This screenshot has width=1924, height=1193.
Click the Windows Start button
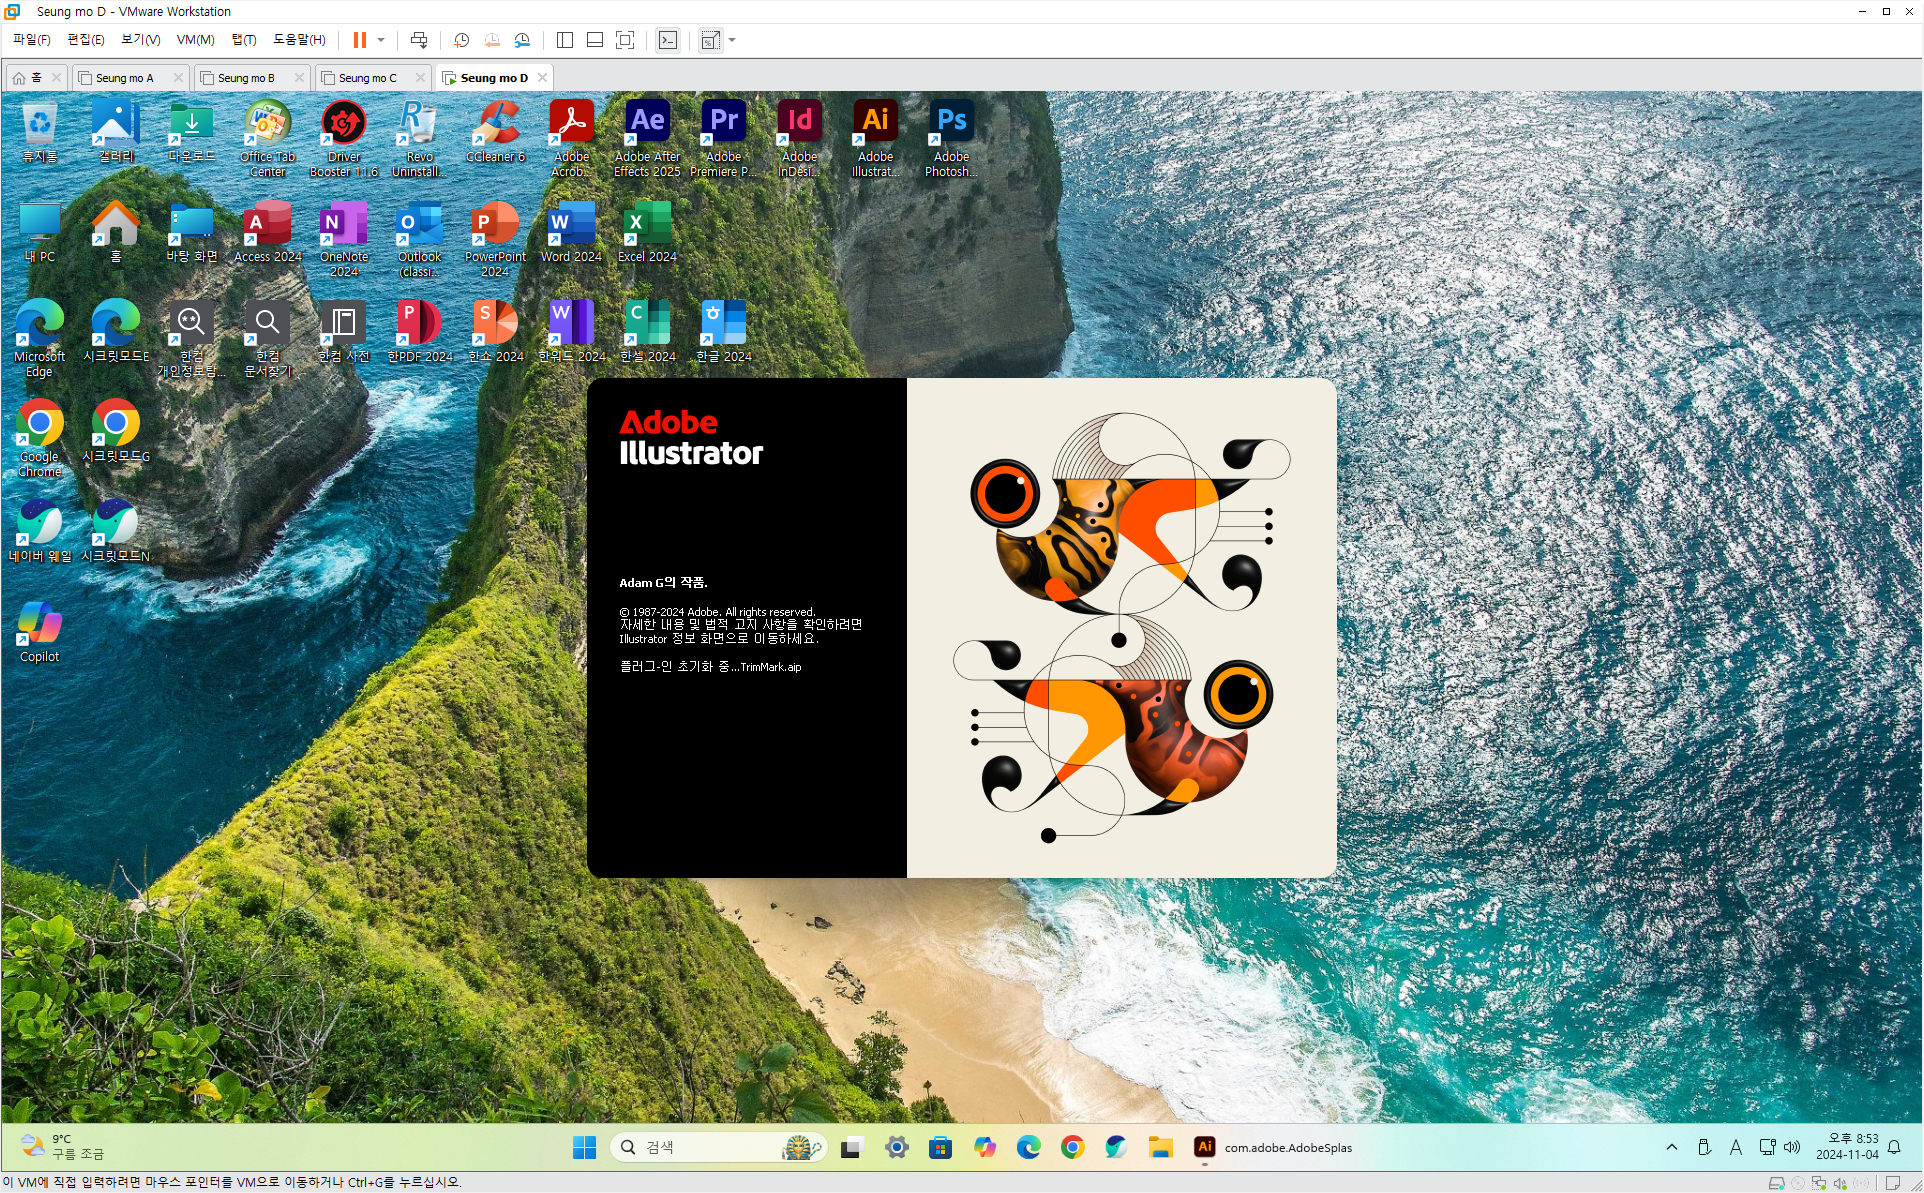pyautogui.click(x=584, y=1147)
